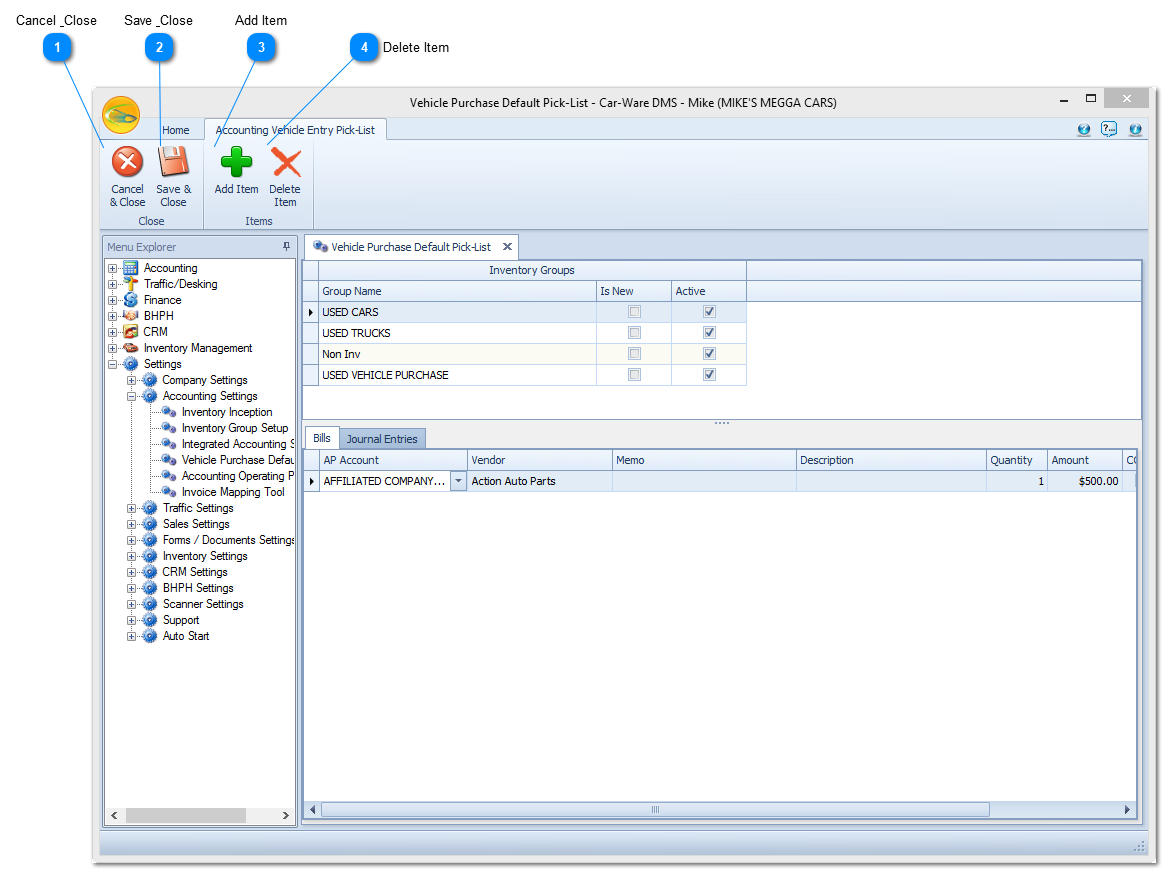
Task: Toggle Active checkbox for USED CARS
Action: coord(710,312)
